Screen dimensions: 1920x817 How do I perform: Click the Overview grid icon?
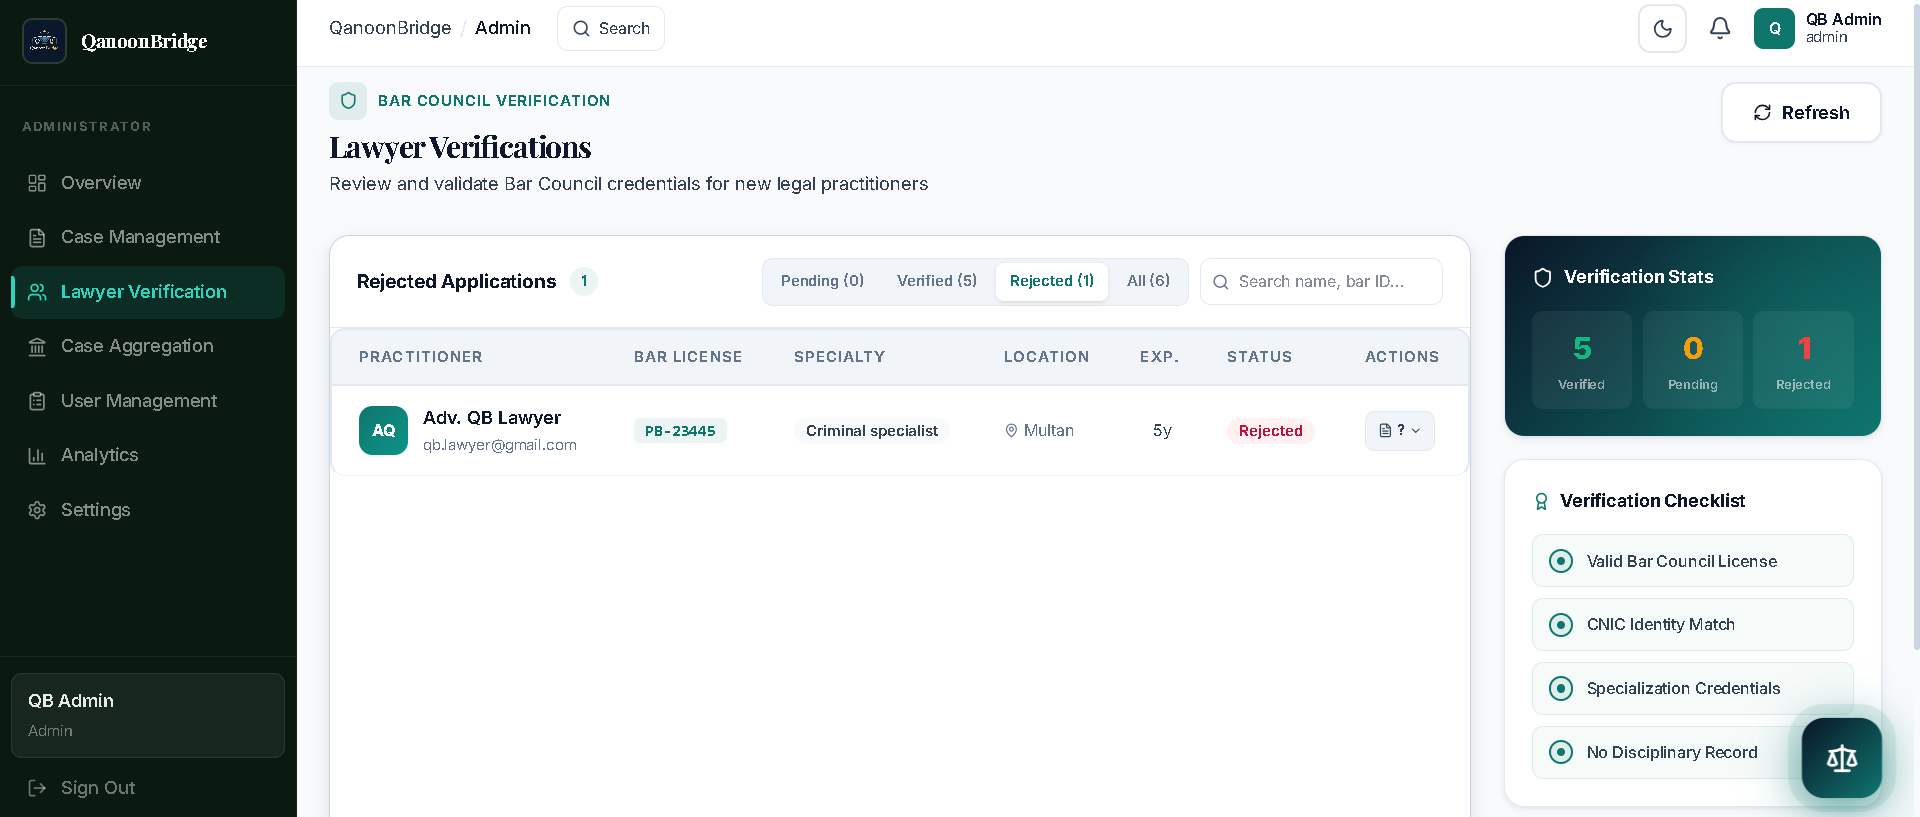[x=37, y=183]
